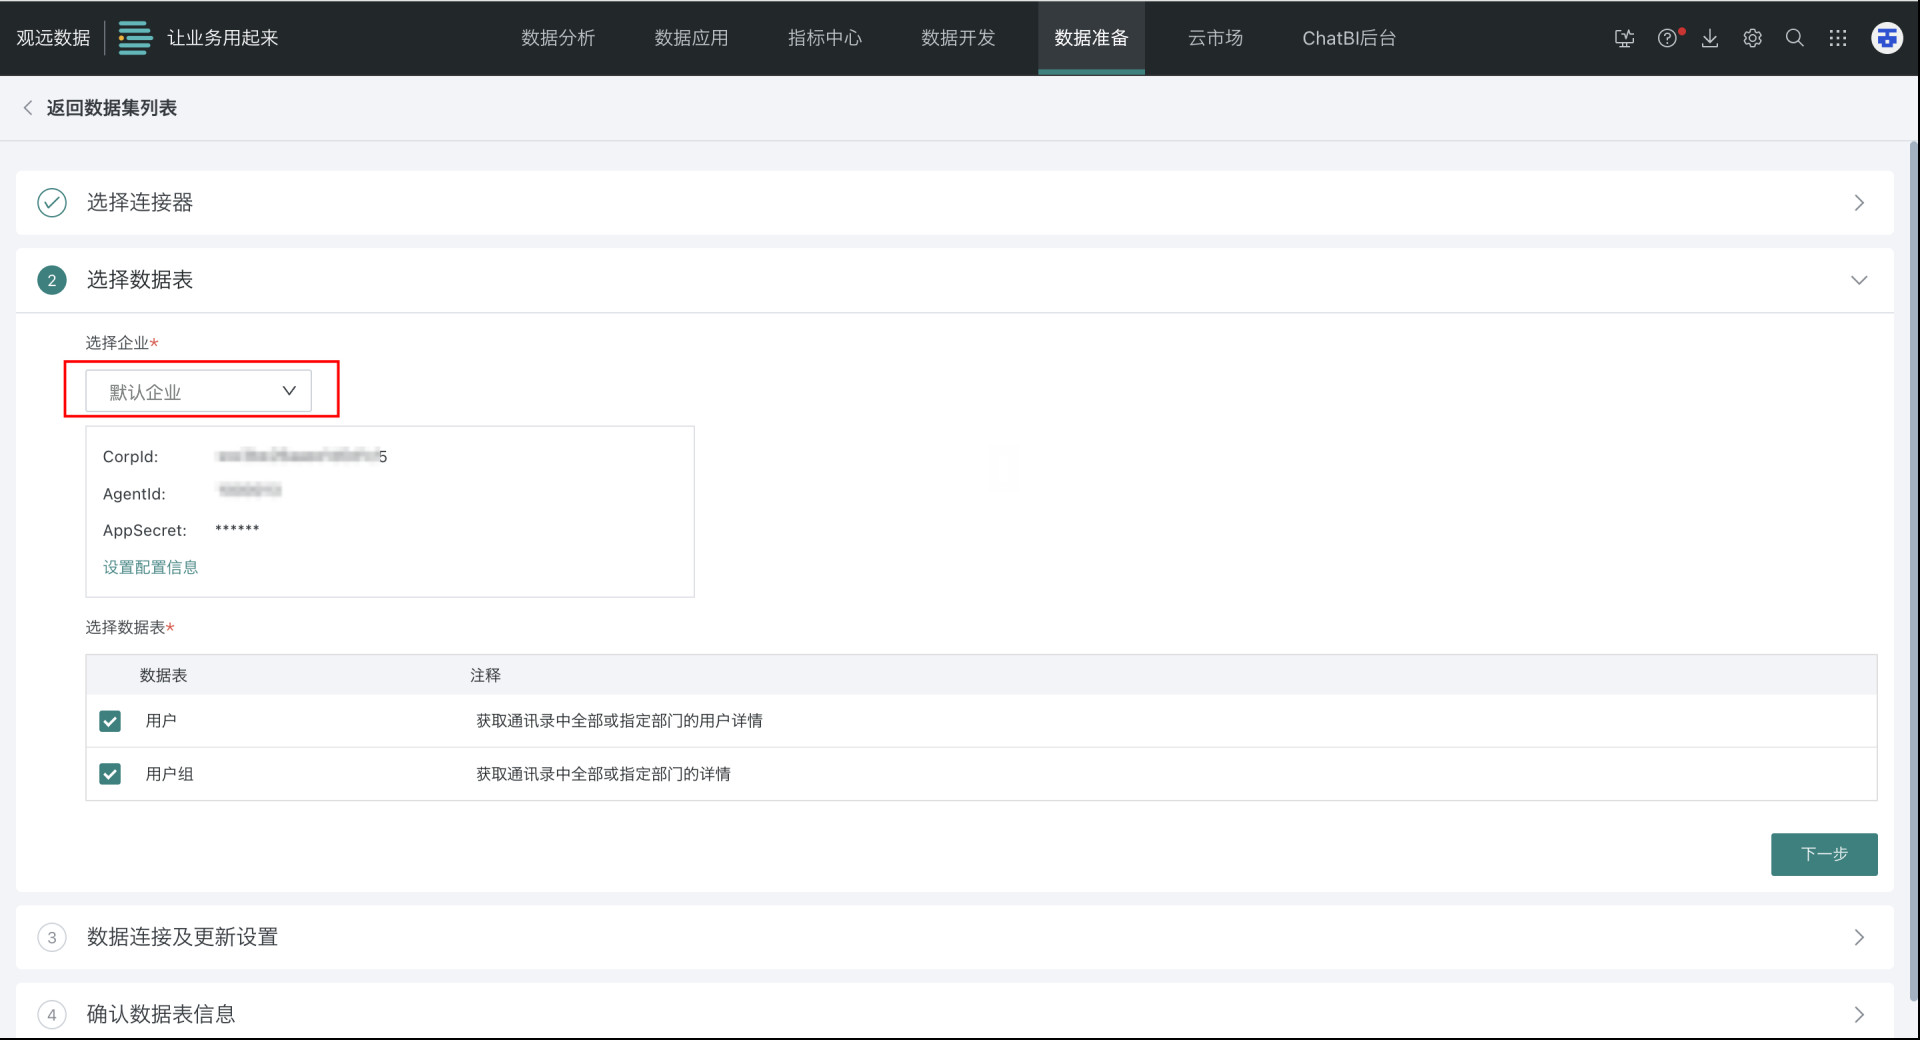This screenshot has width=1920, height=1040.
Task: Open the settings gear icon
Action: [1752, 38]
